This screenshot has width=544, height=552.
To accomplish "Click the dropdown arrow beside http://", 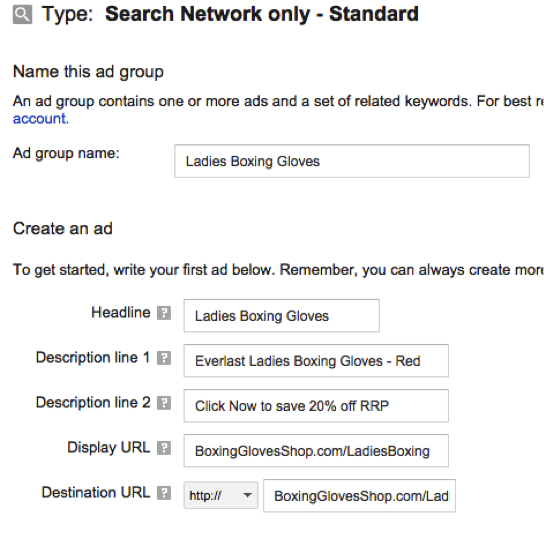I will 247,495.
